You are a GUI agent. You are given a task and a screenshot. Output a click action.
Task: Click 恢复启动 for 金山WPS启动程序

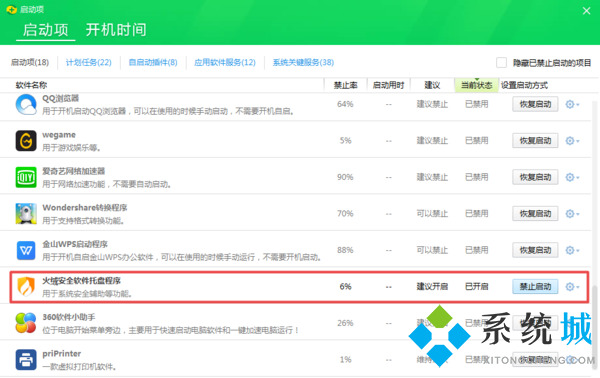[535, 250]
